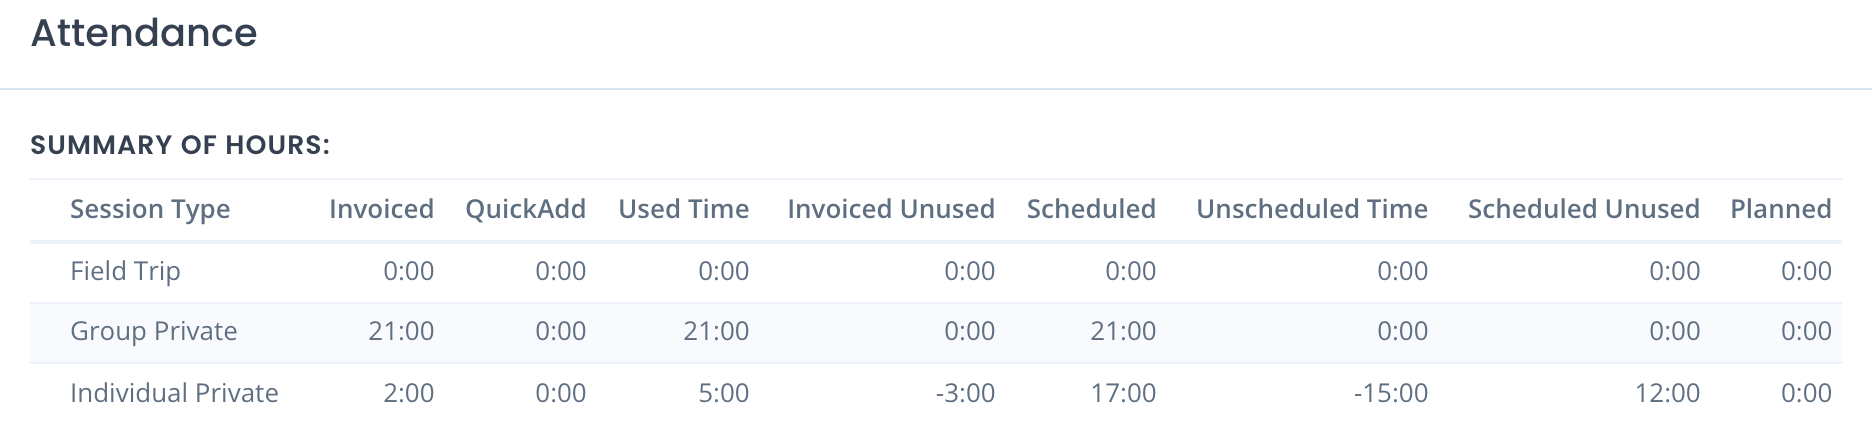Screen dimensions: 1872x448
Task: Click the -15:00 unscheduled time value
Action: pos(1391,393)
